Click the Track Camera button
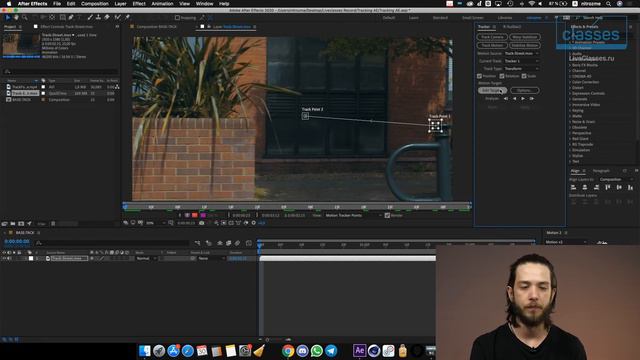Viewport: 640px width, 360px height. click(492, 37)
